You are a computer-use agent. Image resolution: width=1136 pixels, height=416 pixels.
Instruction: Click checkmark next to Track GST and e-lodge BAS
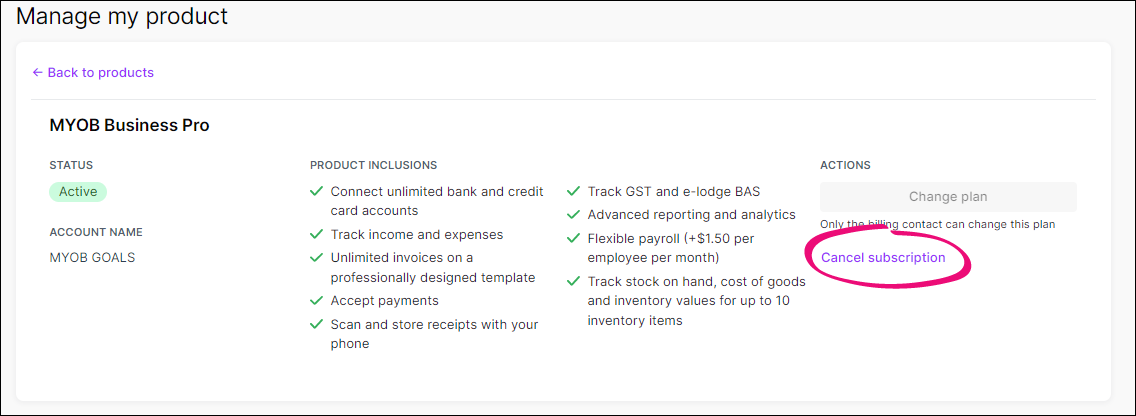[574, 191]
